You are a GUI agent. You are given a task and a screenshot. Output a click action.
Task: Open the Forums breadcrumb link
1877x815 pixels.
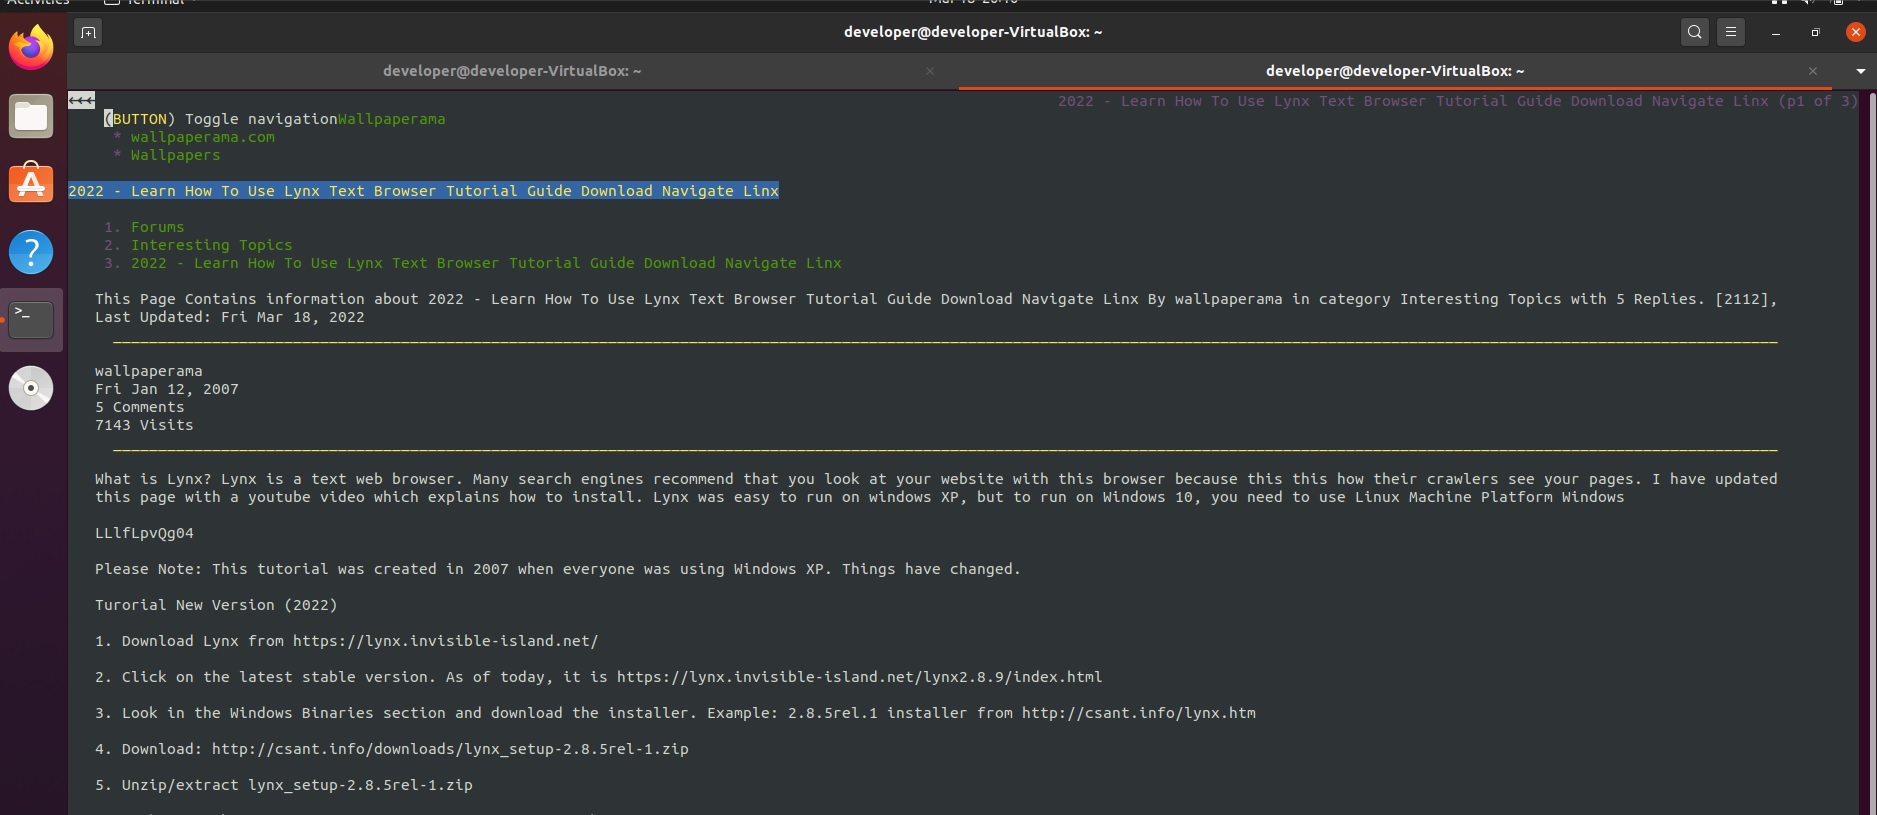click(x=158, y=227)
